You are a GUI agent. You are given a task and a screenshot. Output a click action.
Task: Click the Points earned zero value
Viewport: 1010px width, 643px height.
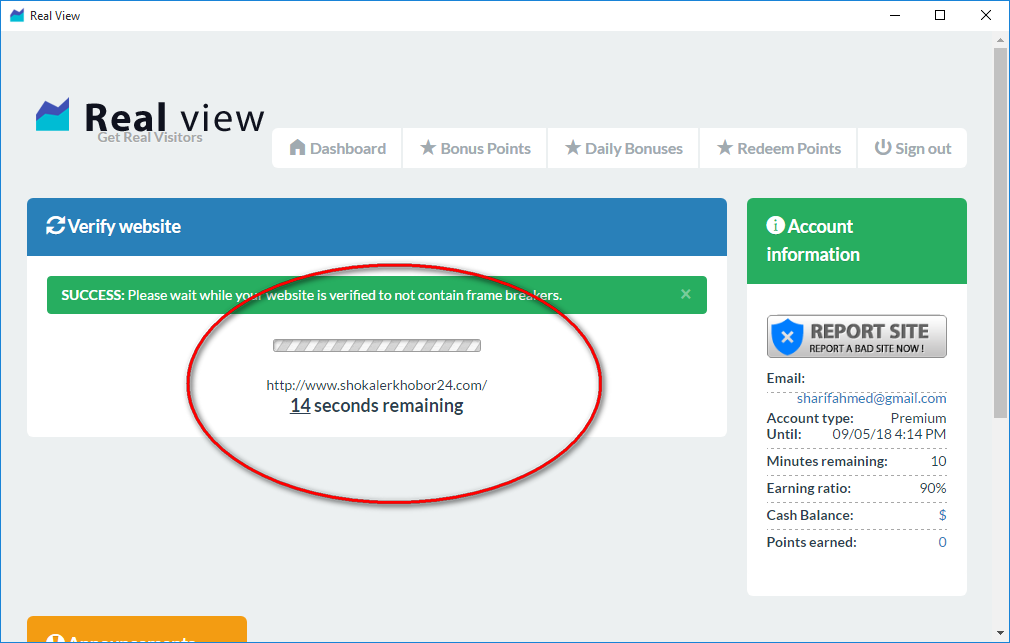pyautogui.click(x=942, y=542)
